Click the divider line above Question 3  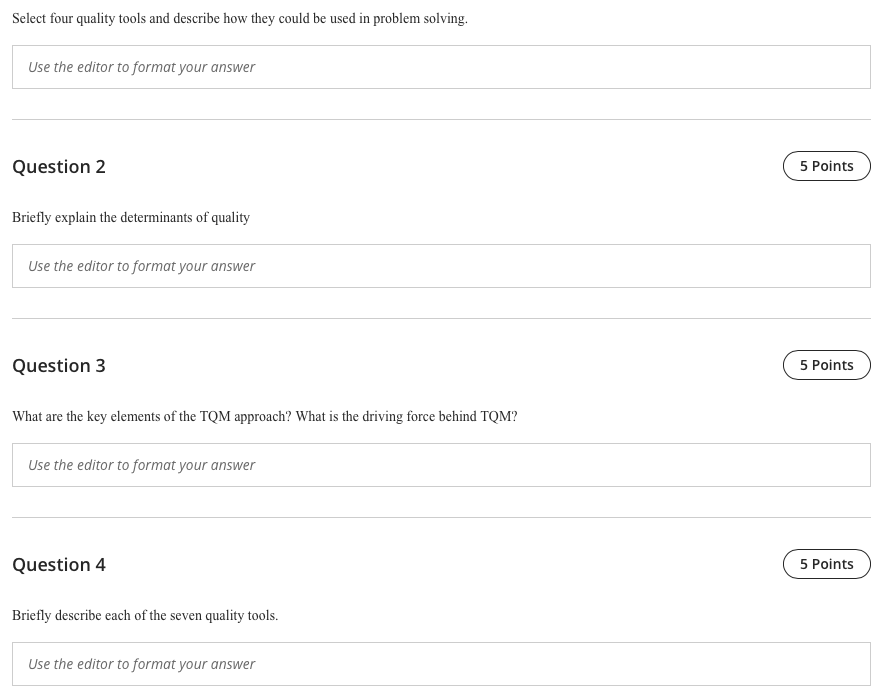pyautogui.click(x=441, y=316)
